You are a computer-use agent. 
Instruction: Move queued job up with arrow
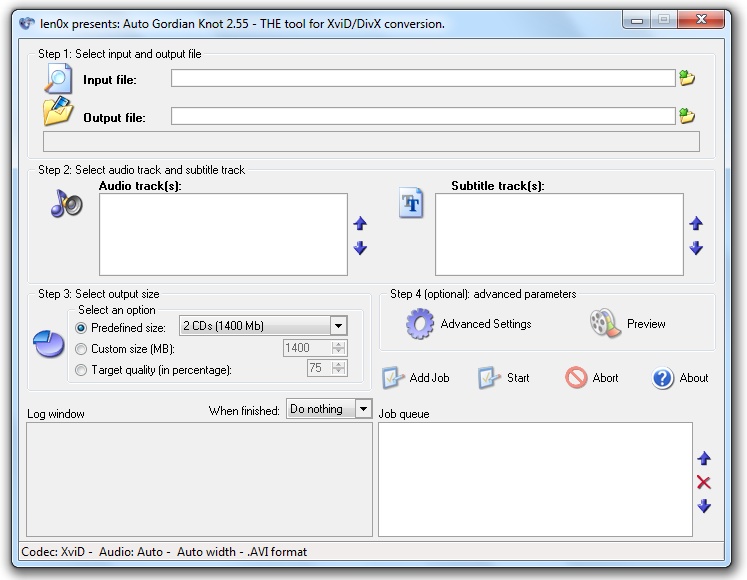click(704, 458)
